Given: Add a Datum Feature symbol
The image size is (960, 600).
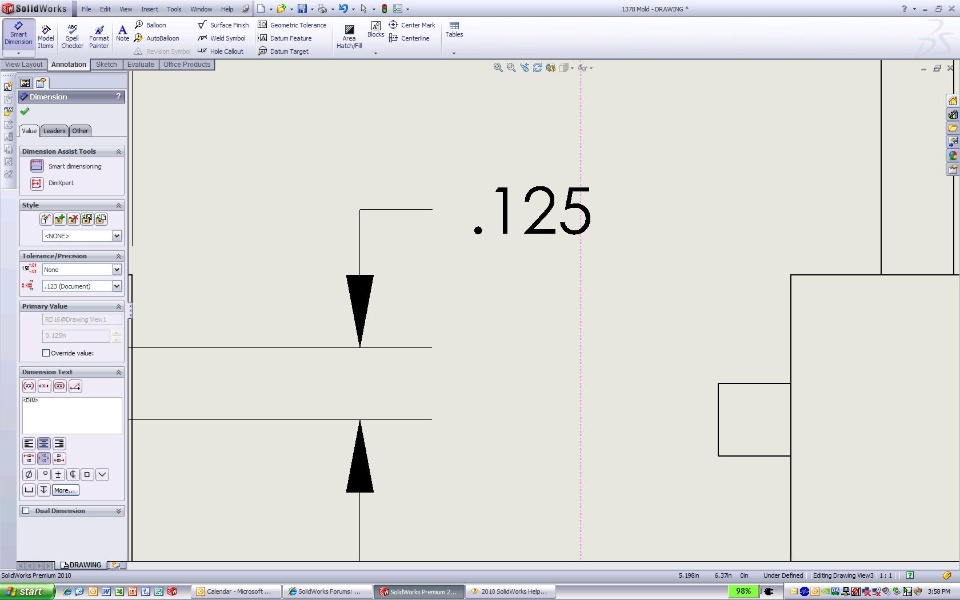Looking at the screenshot, I should click(x=285, y=38).
